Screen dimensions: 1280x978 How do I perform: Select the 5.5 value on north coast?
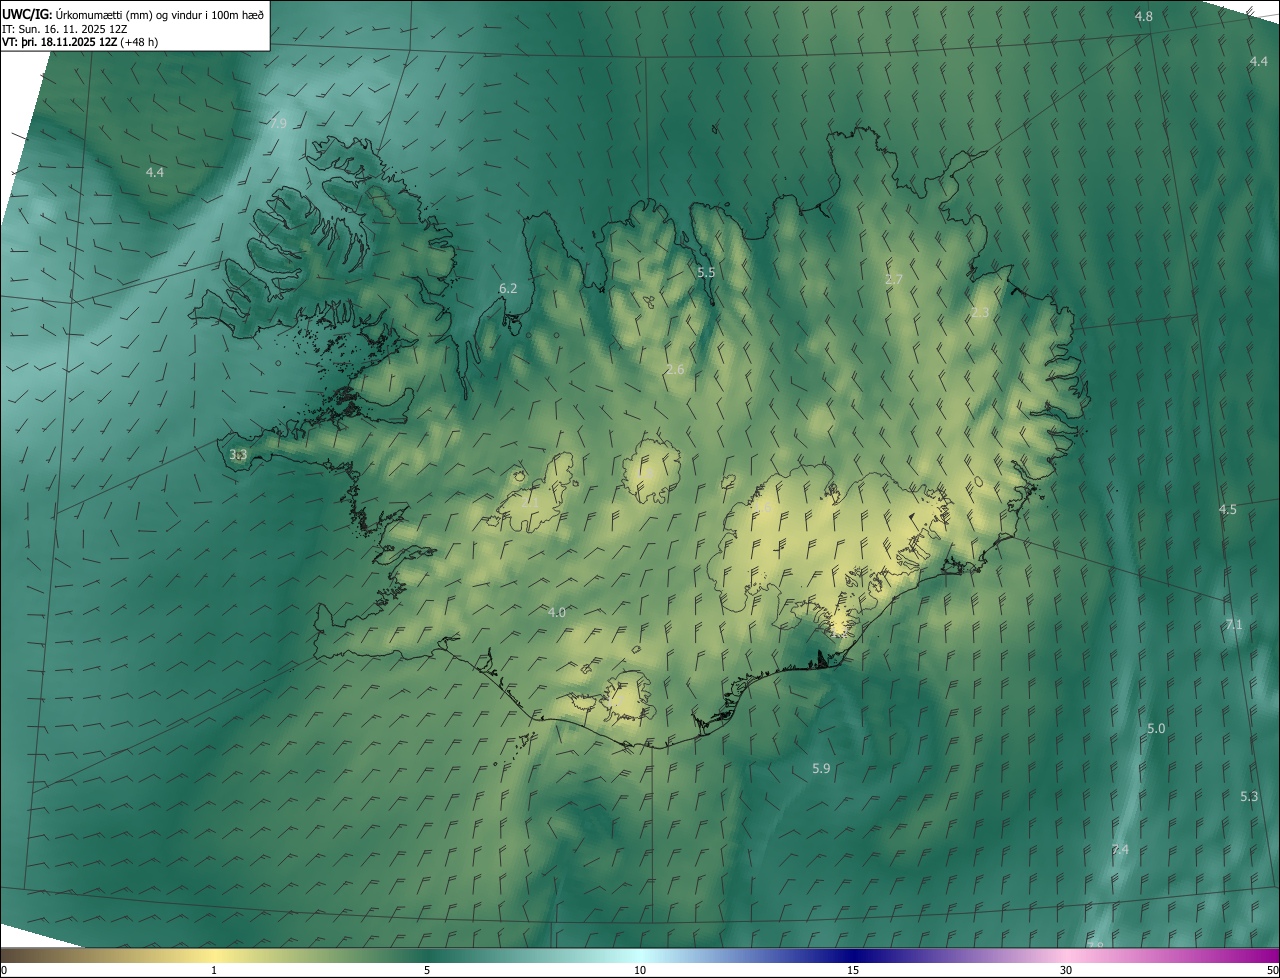point(706,272)
